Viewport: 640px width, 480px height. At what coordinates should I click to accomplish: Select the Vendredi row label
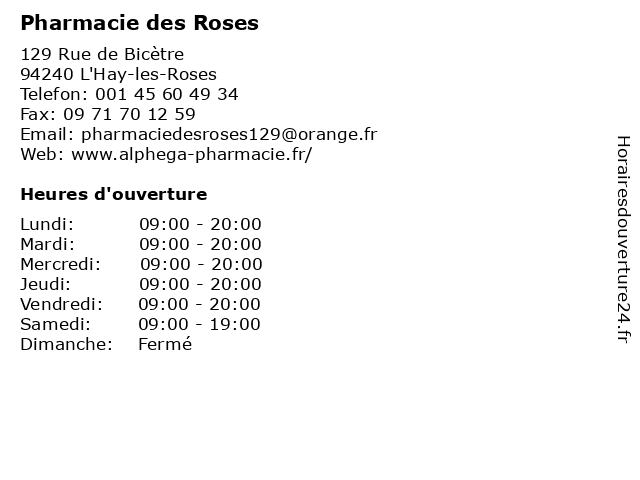tap(62, 304)
